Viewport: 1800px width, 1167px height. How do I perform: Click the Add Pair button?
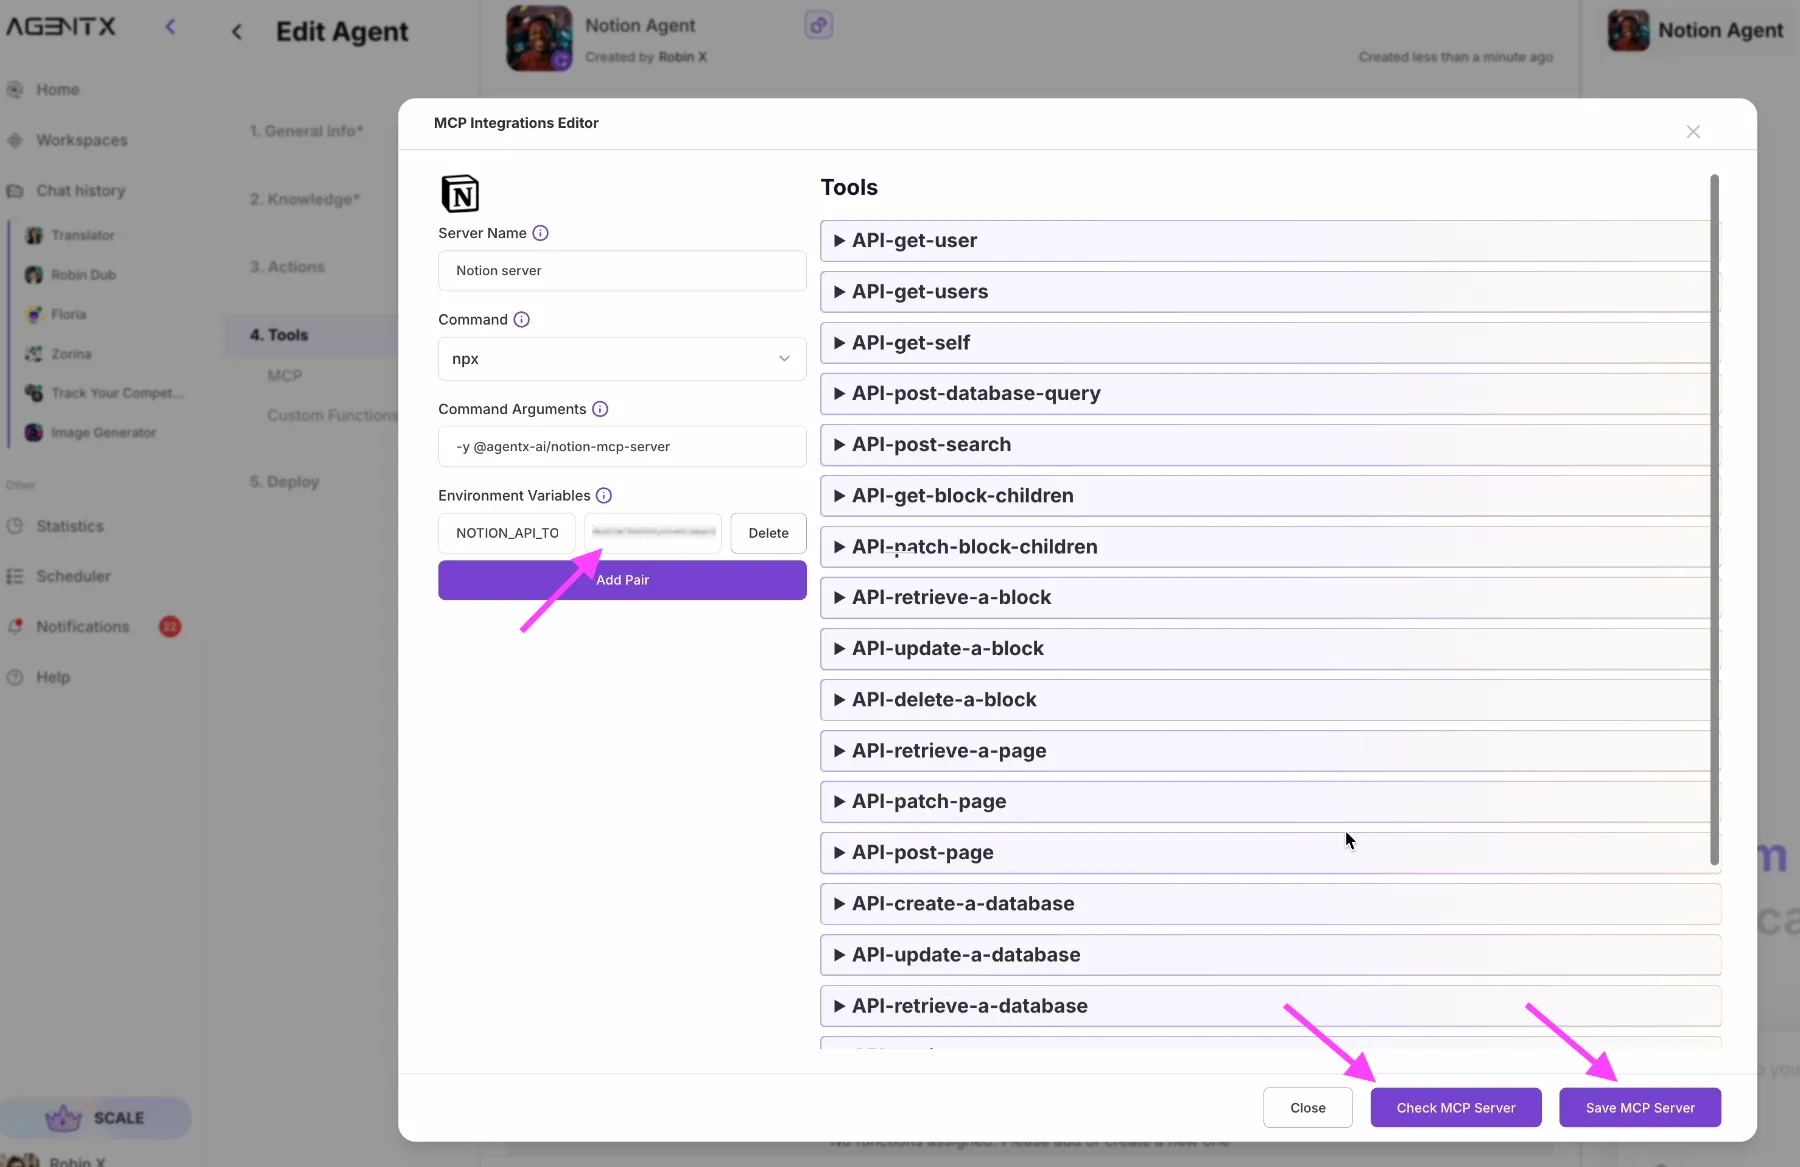coord(622,580)
